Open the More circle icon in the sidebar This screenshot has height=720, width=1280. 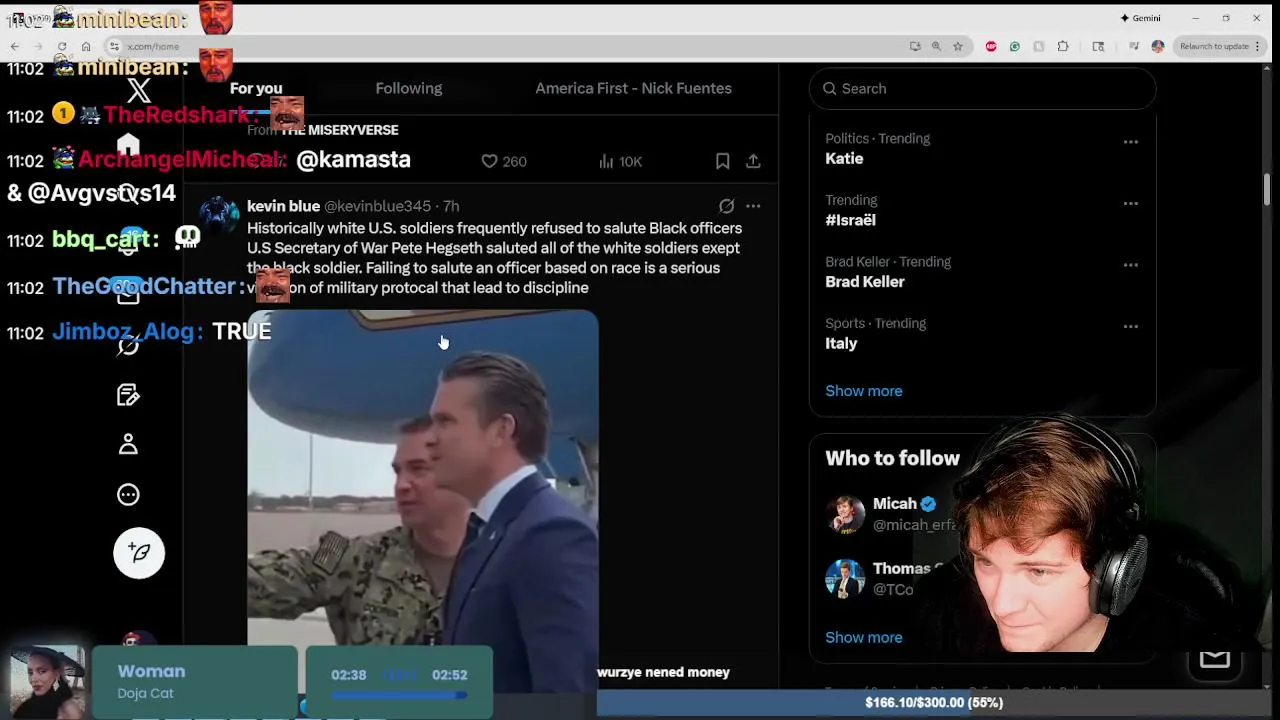click(x=128, y=494)
